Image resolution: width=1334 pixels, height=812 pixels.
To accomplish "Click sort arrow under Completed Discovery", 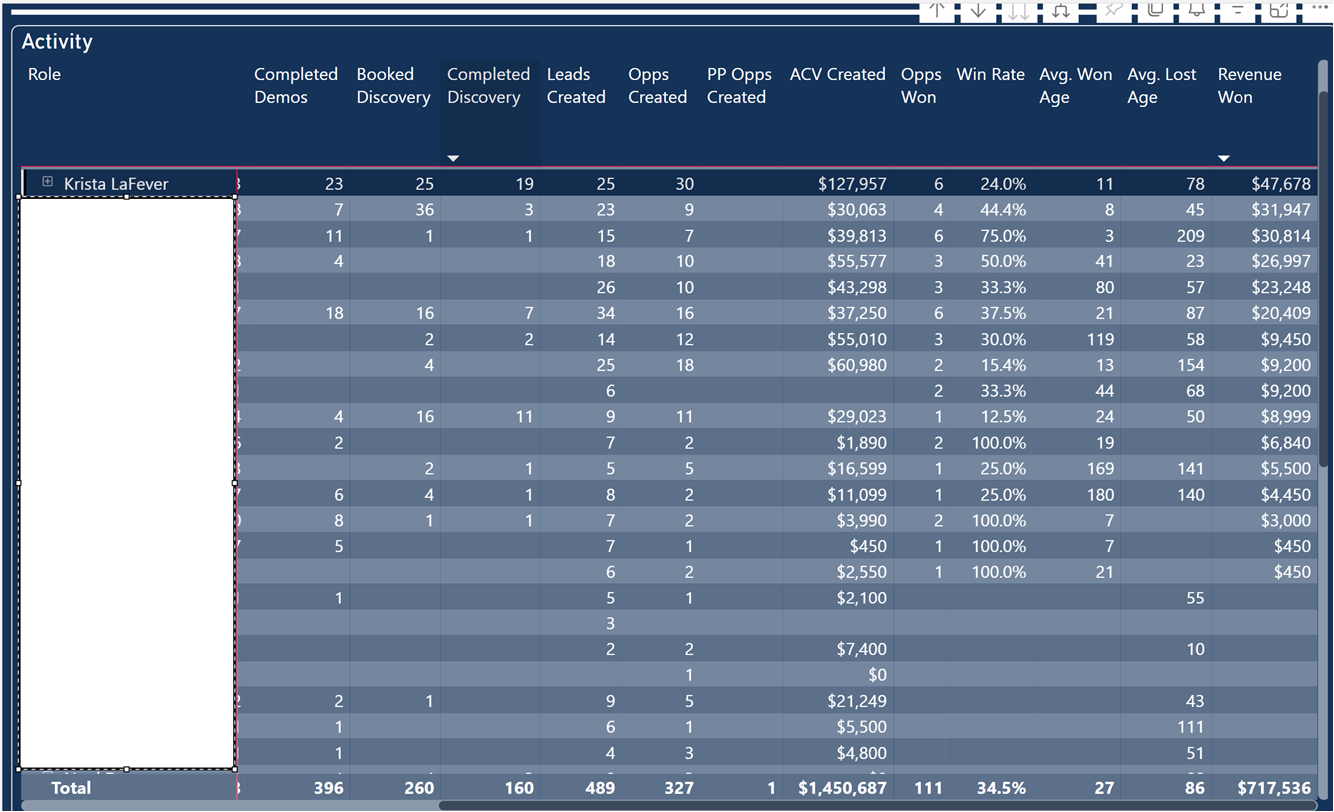I will click(453, 158).
